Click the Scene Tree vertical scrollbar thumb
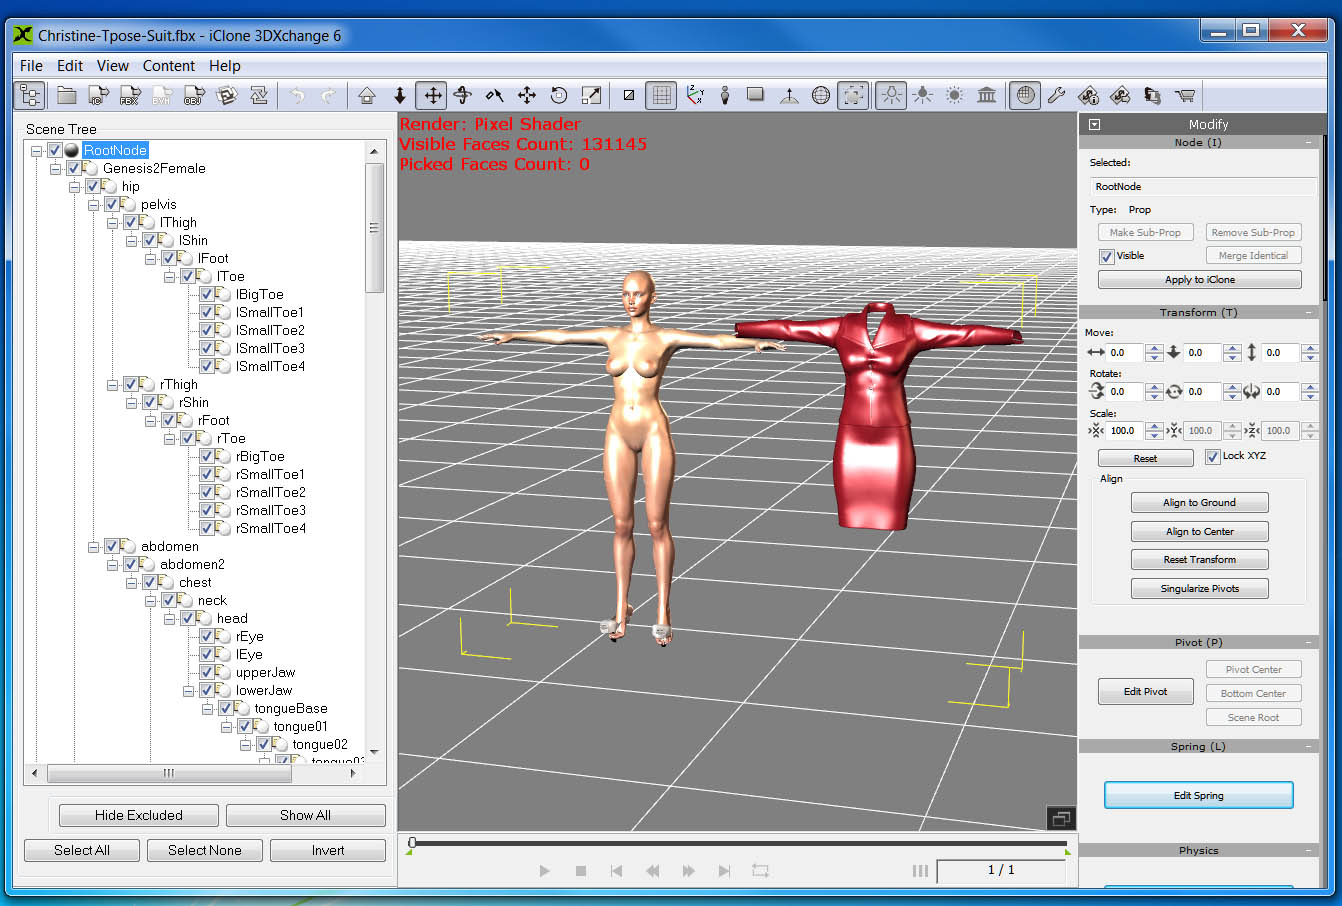The height and width of the screenshot is (906, 1342). (375, 228)
